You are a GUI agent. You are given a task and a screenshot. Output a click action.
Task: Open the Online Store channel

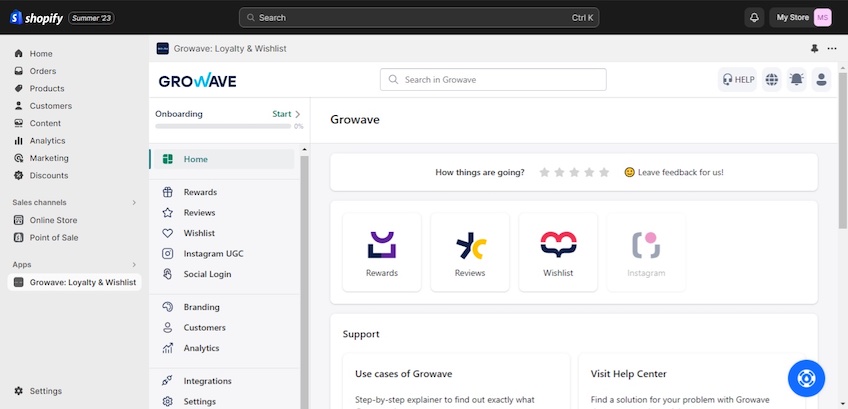[x=53, y=220]
